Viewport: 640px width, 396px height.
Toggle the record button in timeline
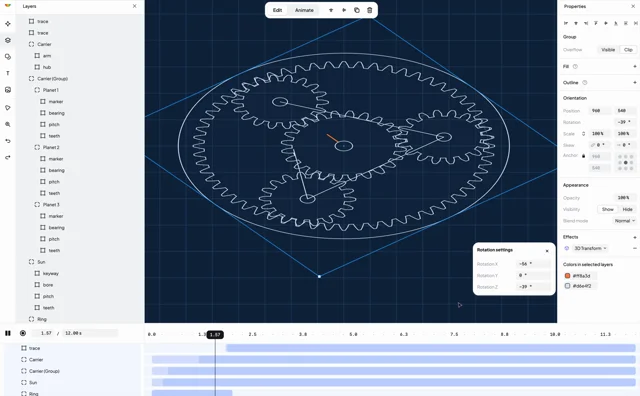tap(23, 333)
